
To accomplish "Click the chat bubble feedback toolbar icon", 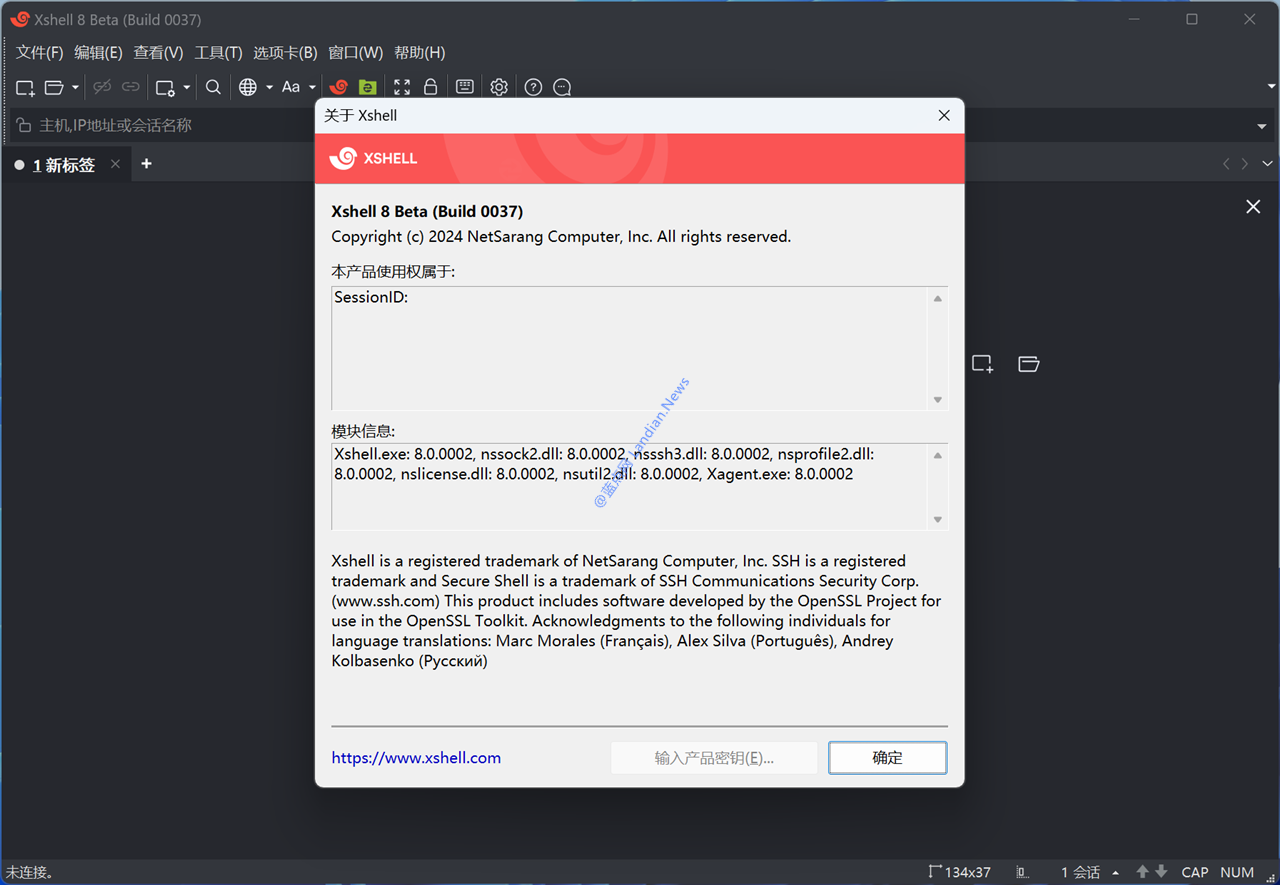I will pyautogui.click(x=562, y=88).
